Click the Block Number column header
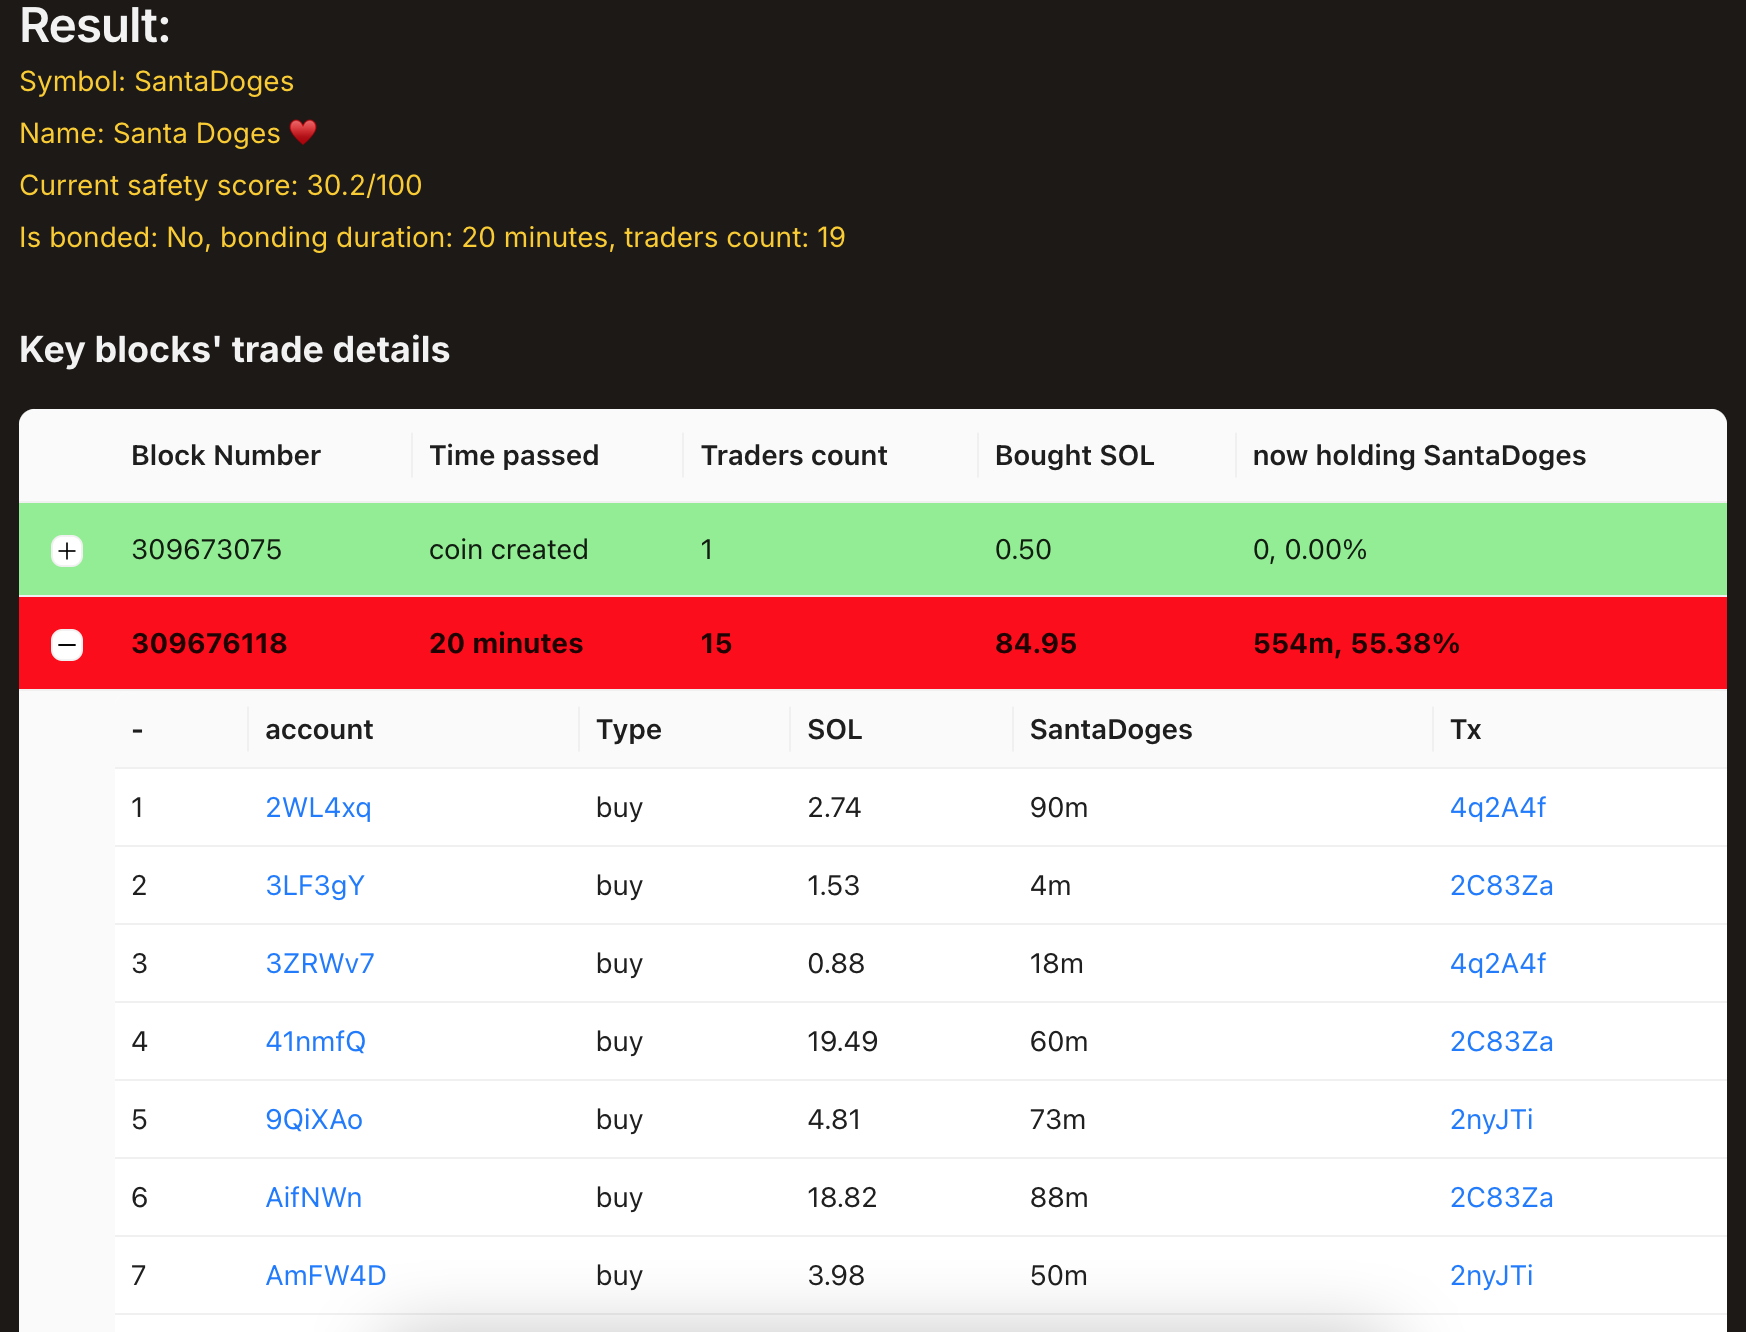 pyautogui.click(x=226, y=456)
